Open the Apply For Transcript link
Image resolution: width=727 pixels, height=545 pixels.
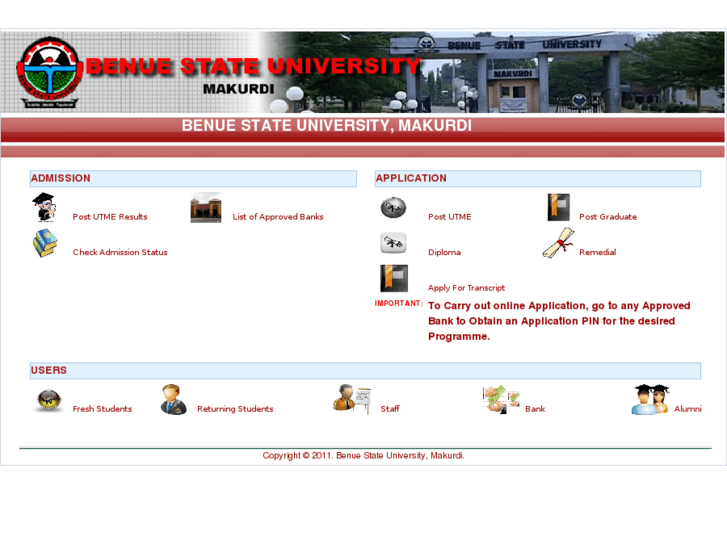tap(466, 288)
